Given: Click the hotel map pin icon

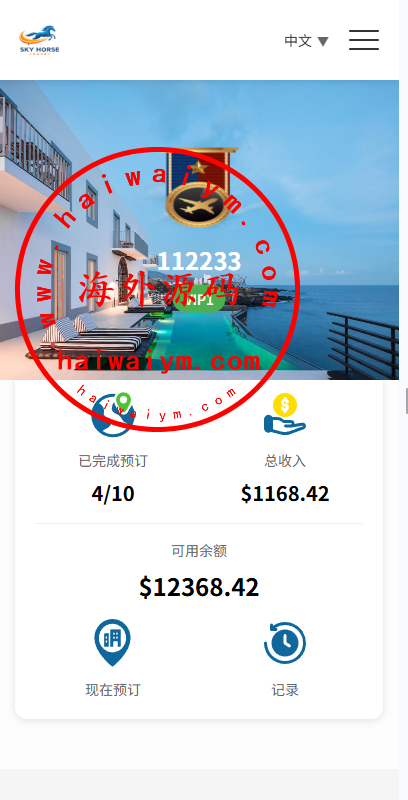Looking at the screenshot, I should coord(113,642).
